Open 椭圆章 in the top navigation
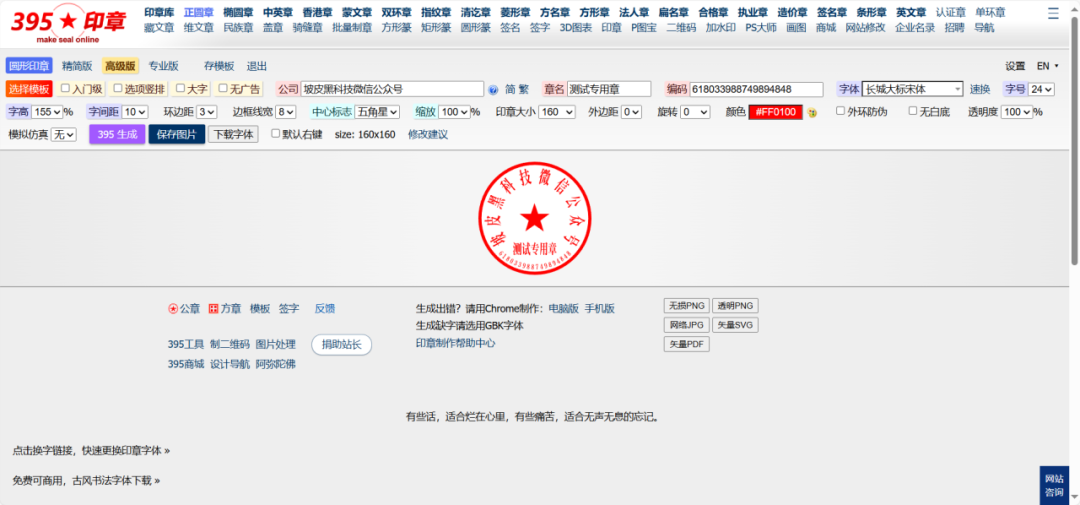 click(238, 12)
